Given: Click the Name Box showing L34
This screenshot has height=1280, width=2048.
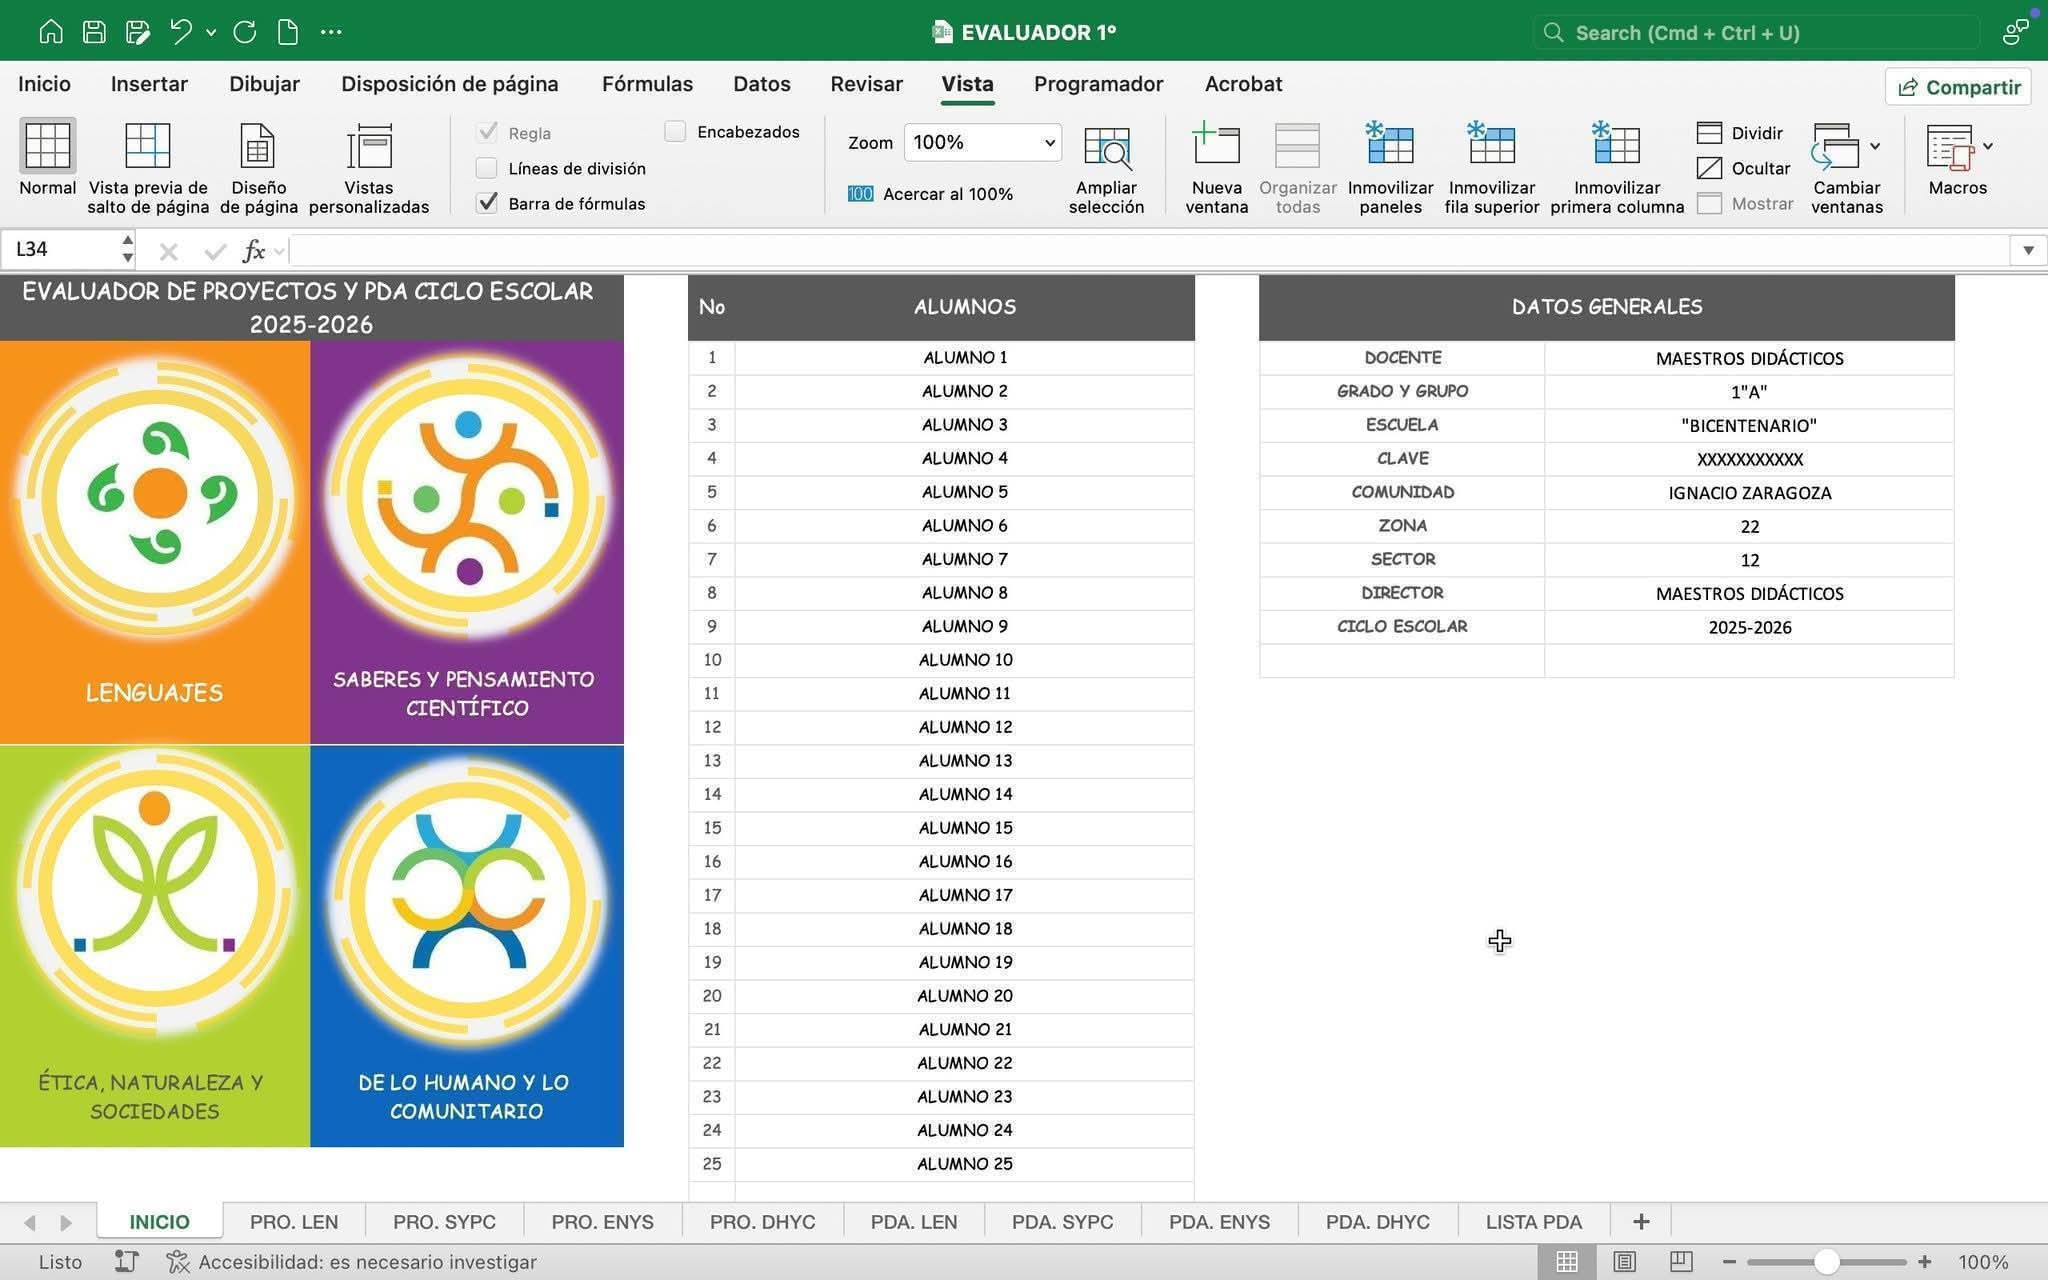Looking at the screenshot, I should coord(60,249).
